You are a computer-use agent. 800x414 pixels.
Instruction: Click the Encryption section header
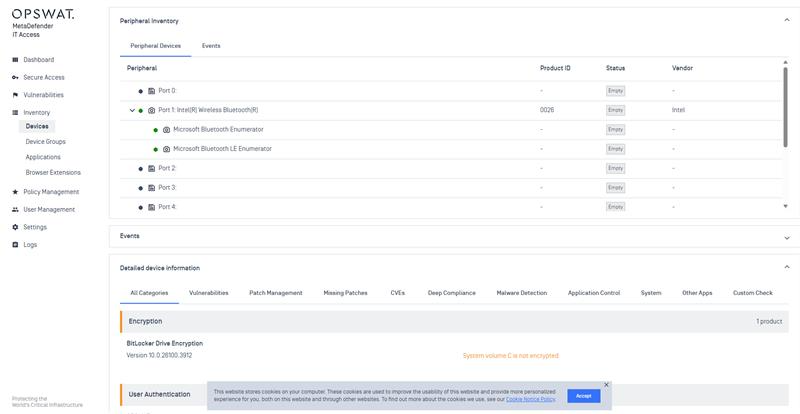click(x=454, y=322)
